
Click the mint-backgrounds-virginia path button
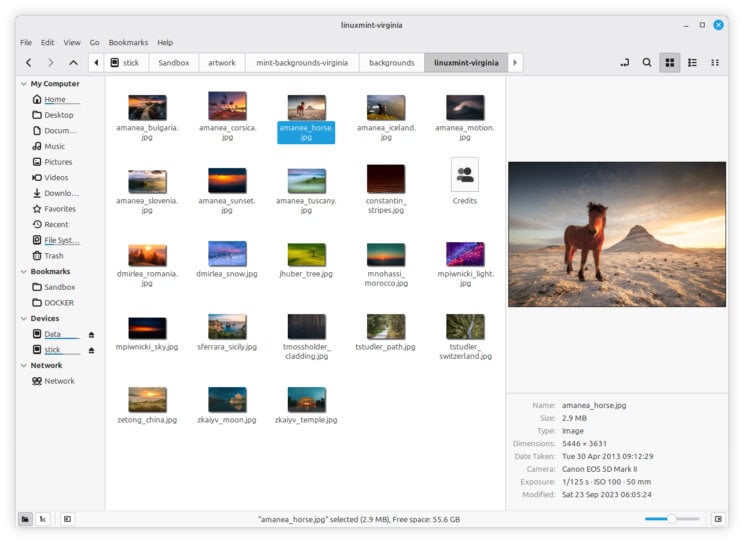tap(302, 63)
